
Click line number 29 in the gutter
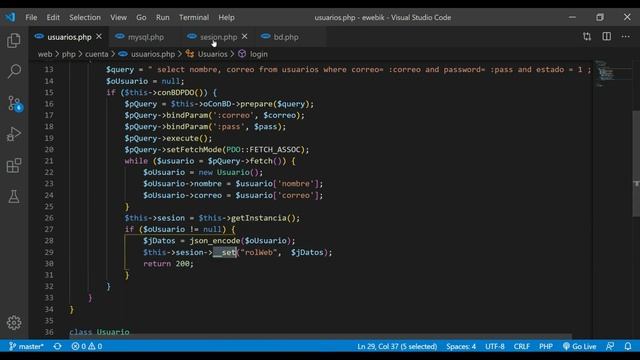pos(49,252)
